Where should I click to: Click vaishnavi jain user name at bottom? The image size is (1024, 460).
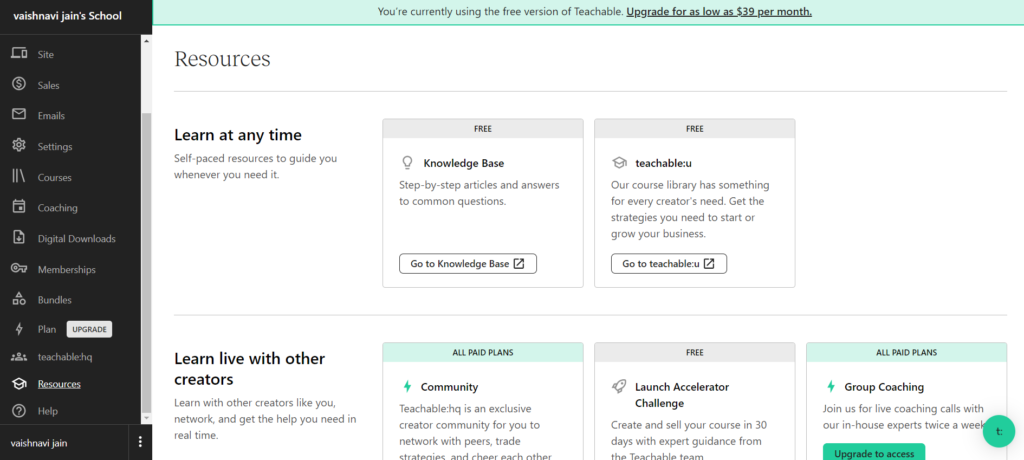tap(39, 443)
